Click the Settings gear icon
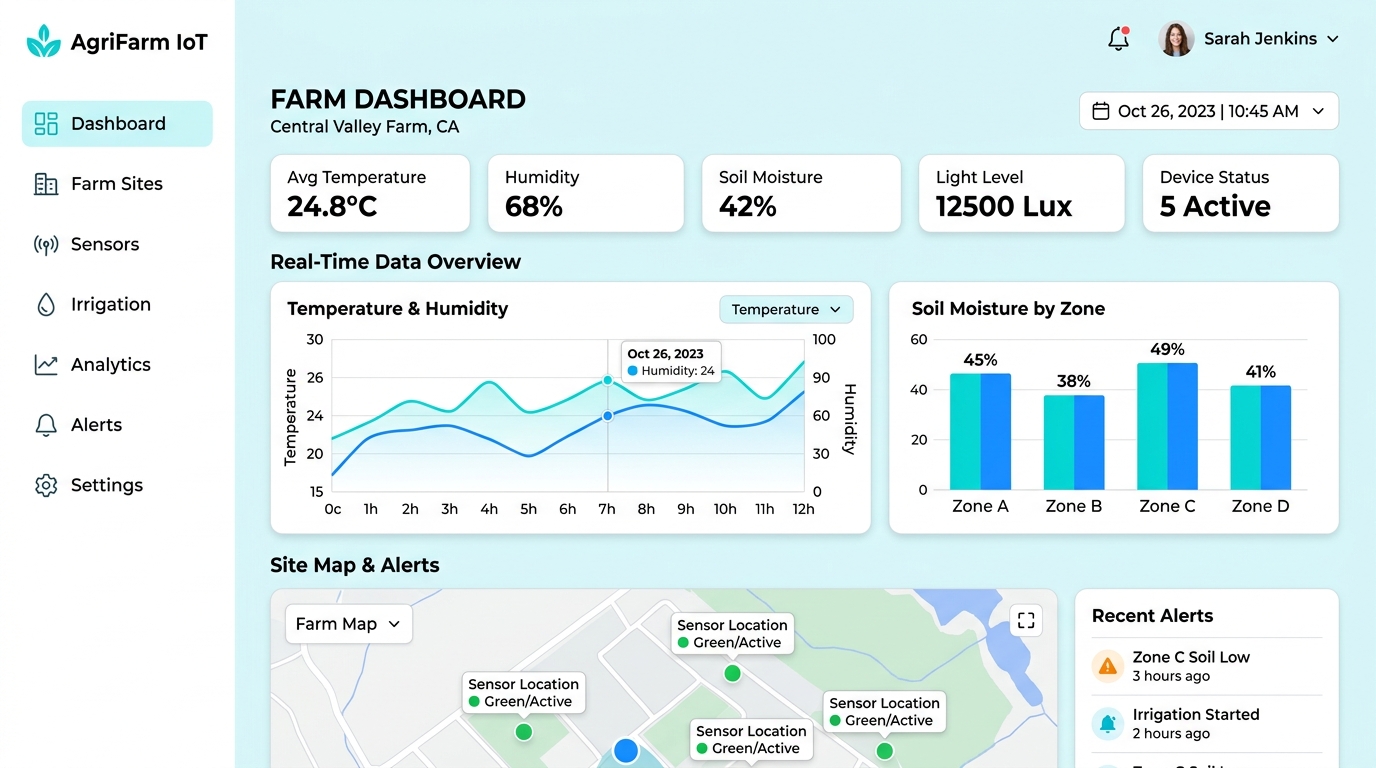This screenshot has height=768, width=1376. [46, 485]
